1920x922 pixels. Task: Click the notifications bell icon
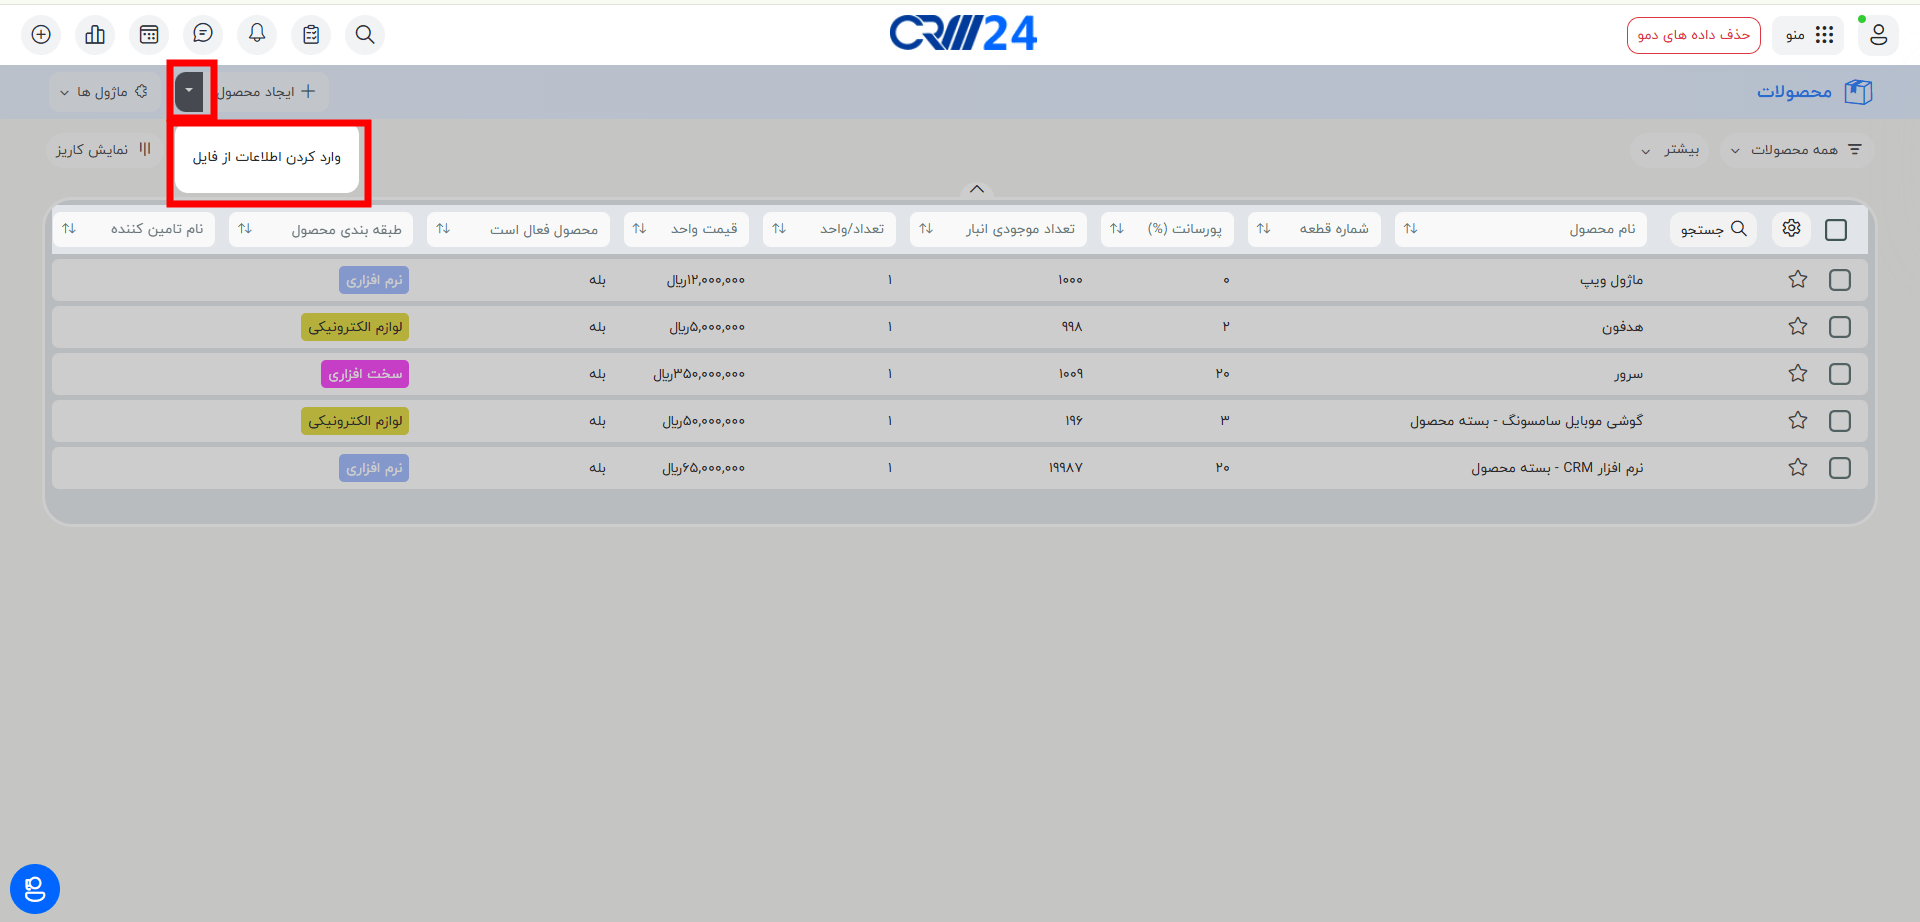tap(257, 35)
